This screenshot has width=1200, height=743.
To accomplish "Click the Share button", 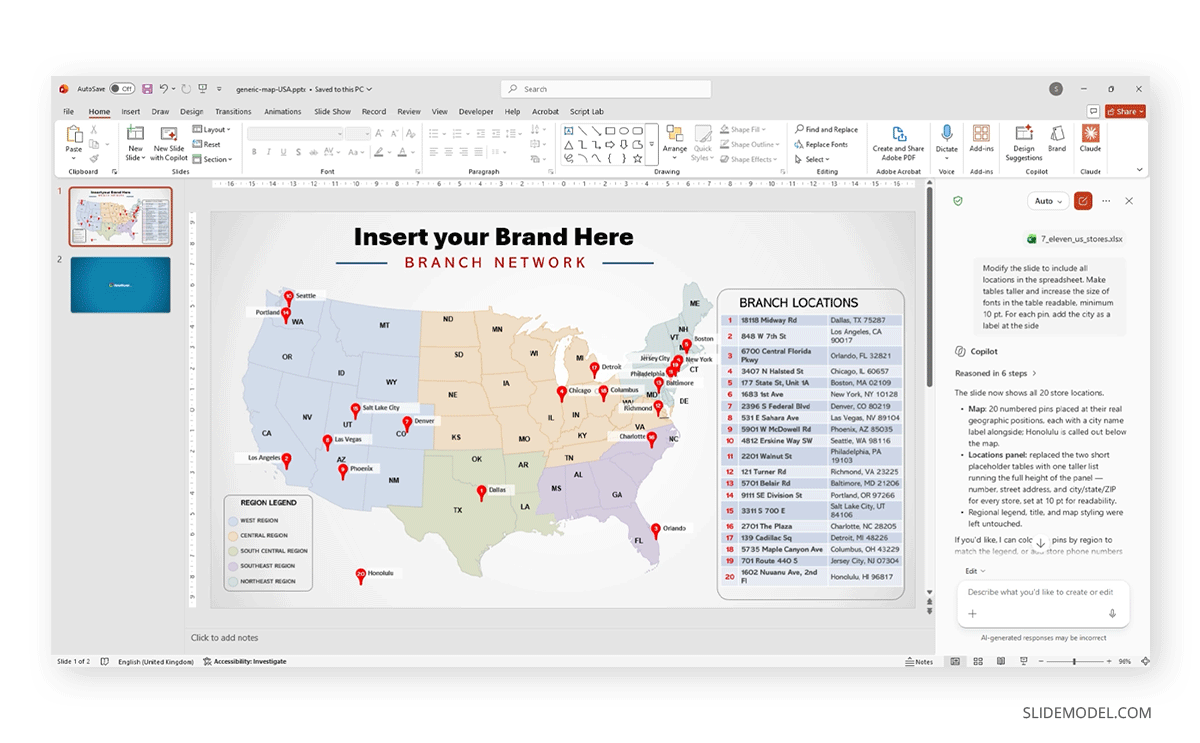I will pos(1125,112).
